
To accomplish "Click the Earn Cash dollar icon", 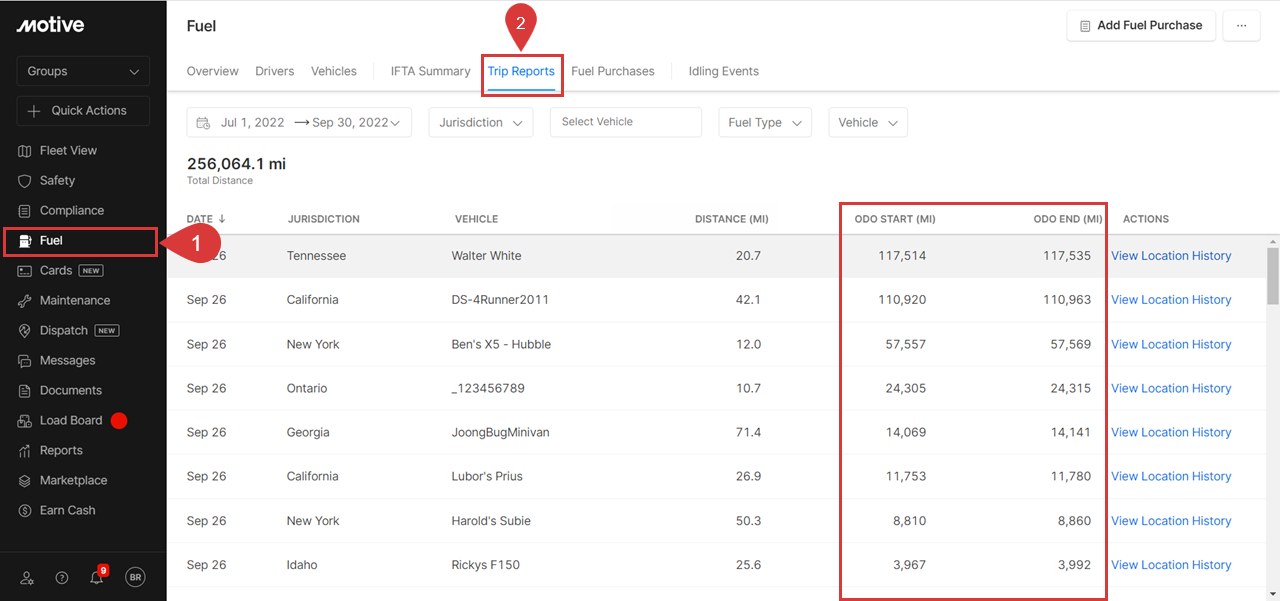I will [x=25, y=511].
